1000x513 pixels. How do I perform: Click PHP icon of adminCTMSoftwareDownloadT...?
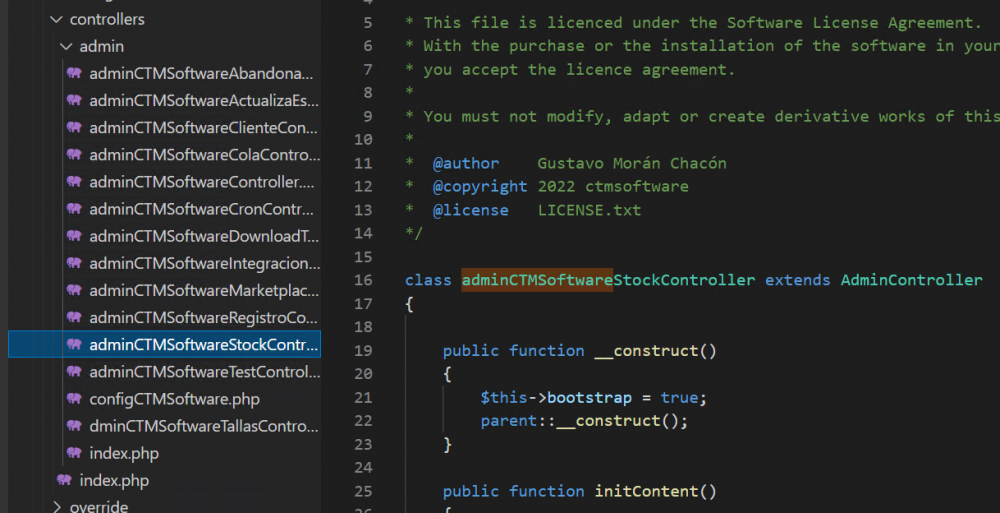click(x=74, y=235)
